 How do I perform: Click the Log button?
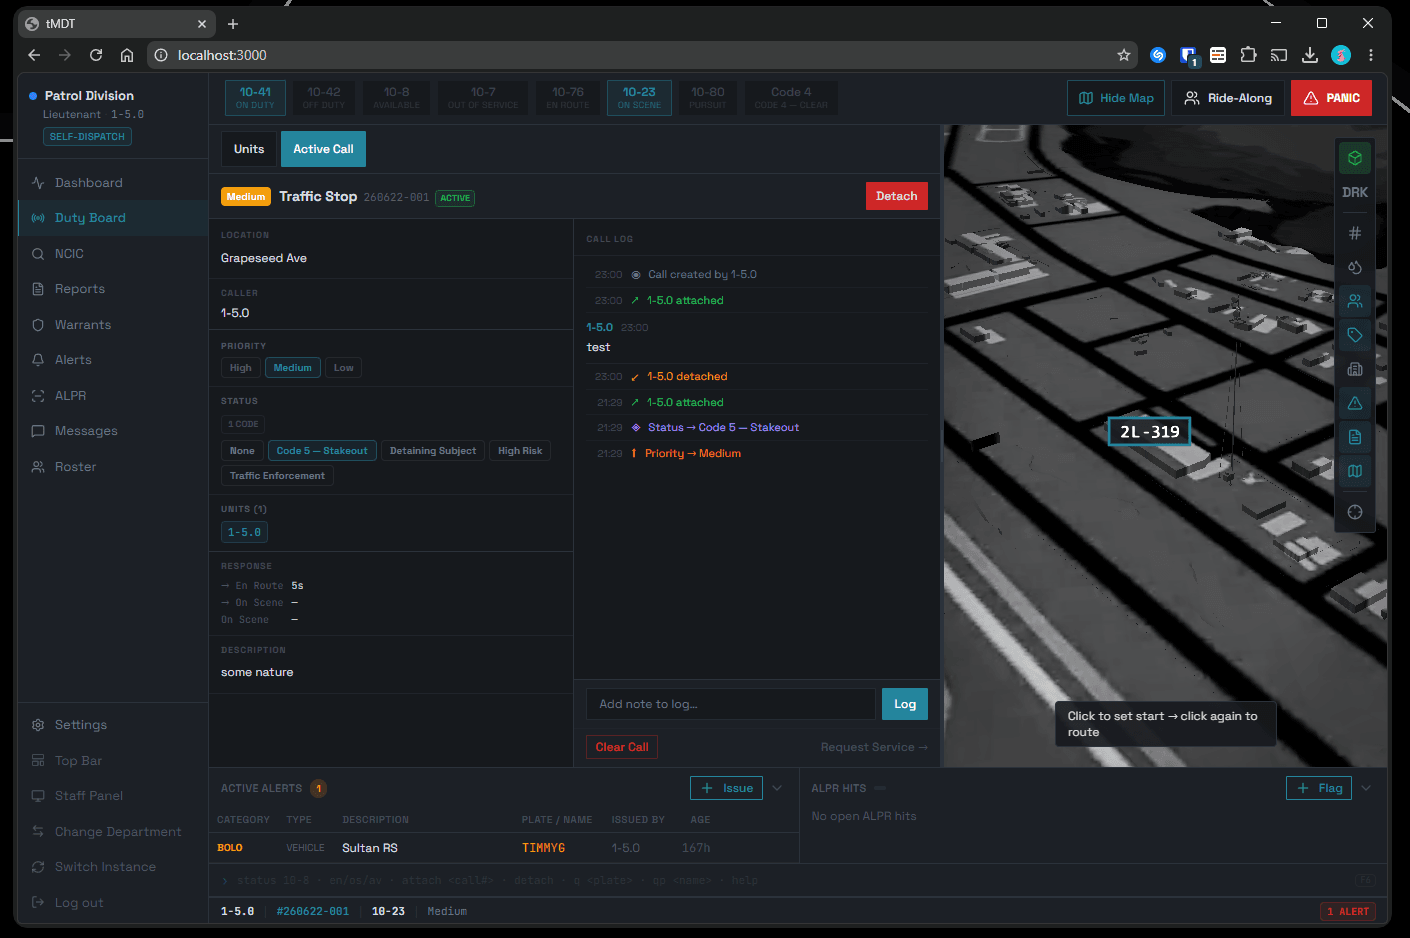tap(905, 704)
